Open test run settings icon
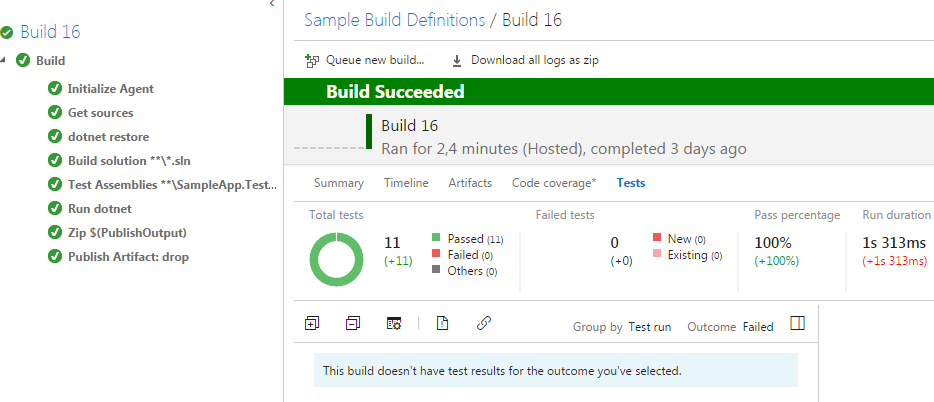Screen dimensions: 934x402 394,323
